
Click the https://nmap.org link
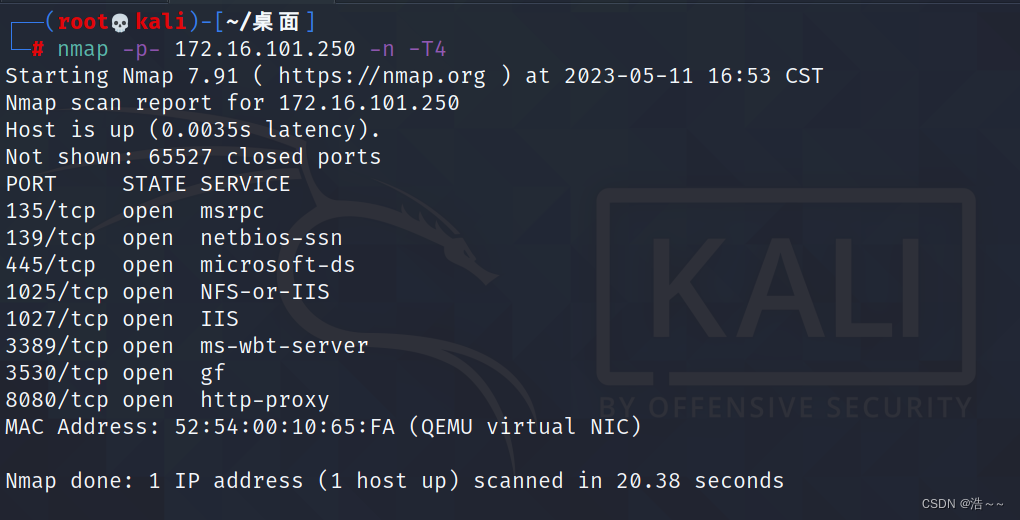[382, 76]
